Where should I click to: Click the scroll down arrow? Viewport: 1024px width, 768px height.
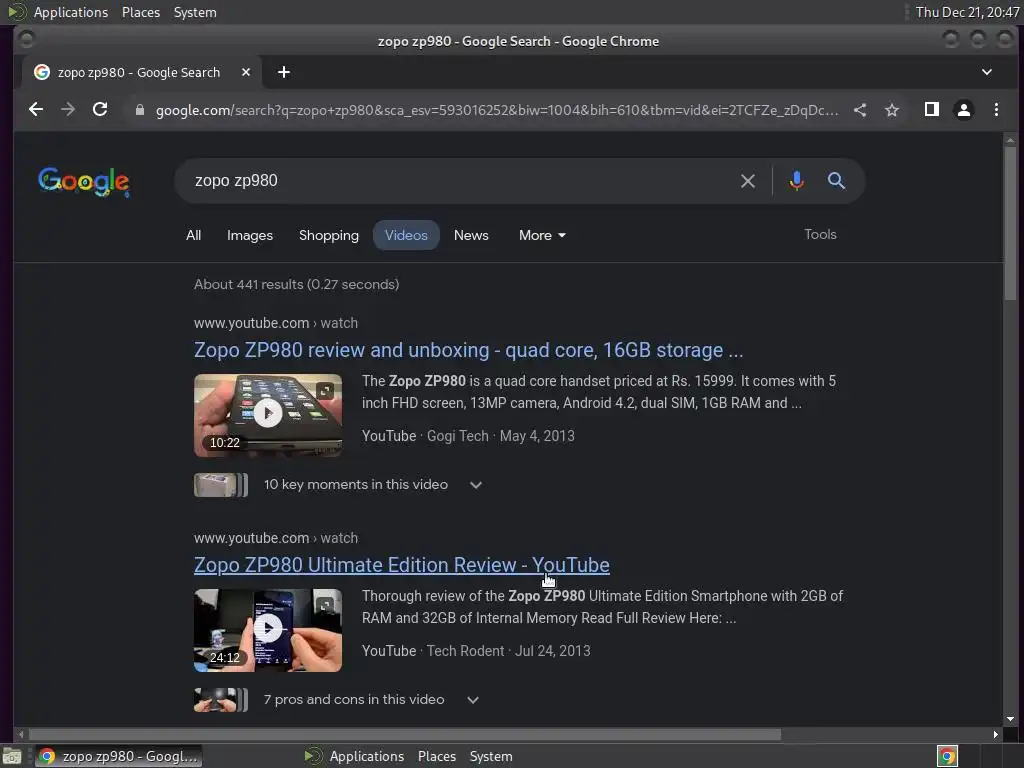[x=1010, y=719]
